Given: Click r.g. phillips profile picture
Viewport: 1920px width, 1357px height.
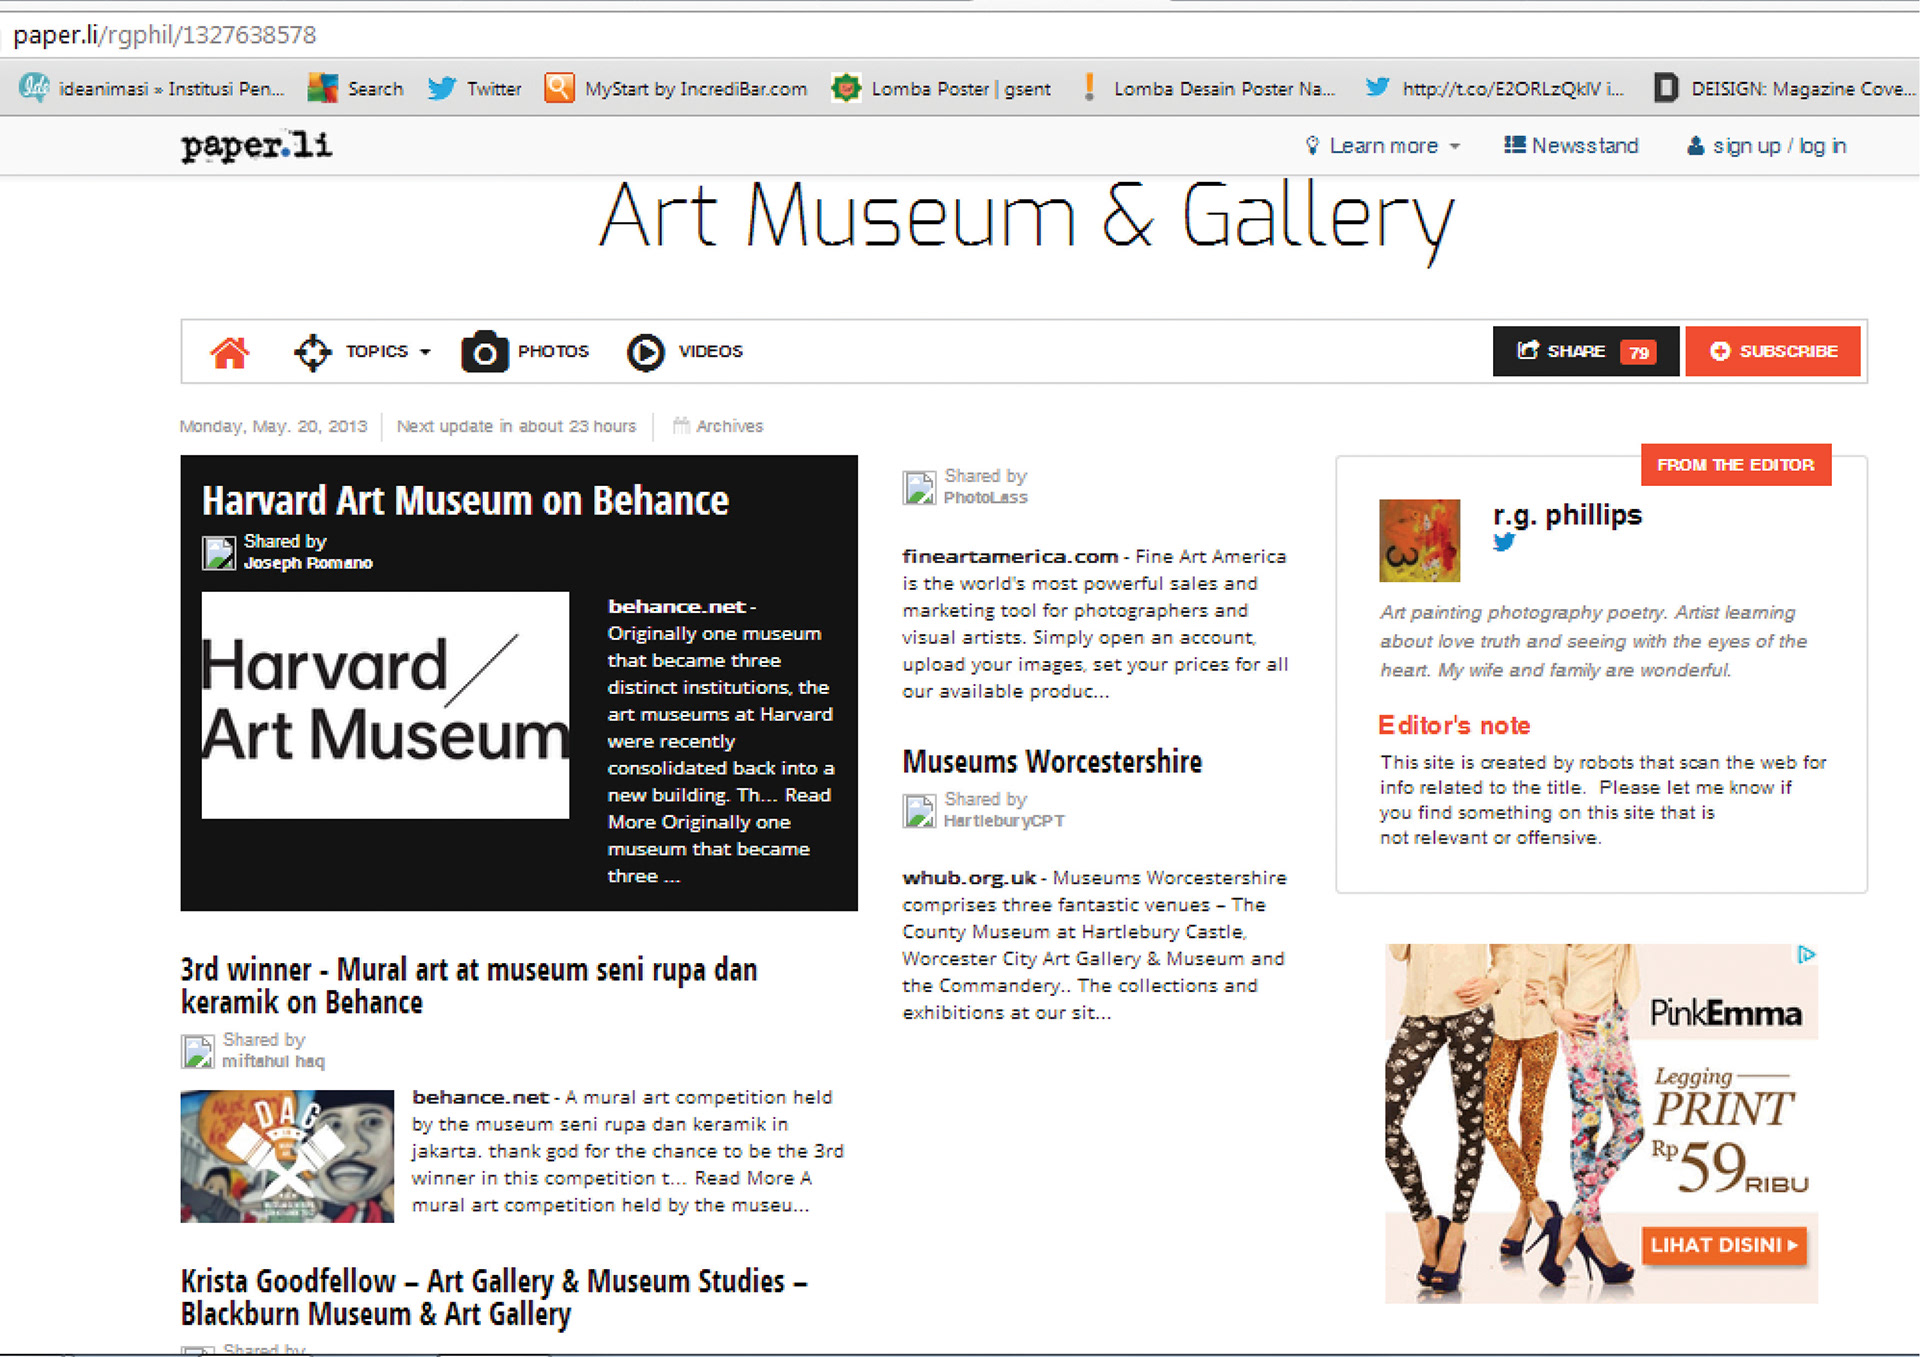Looking at the screenshot, I should [1419, 540].
